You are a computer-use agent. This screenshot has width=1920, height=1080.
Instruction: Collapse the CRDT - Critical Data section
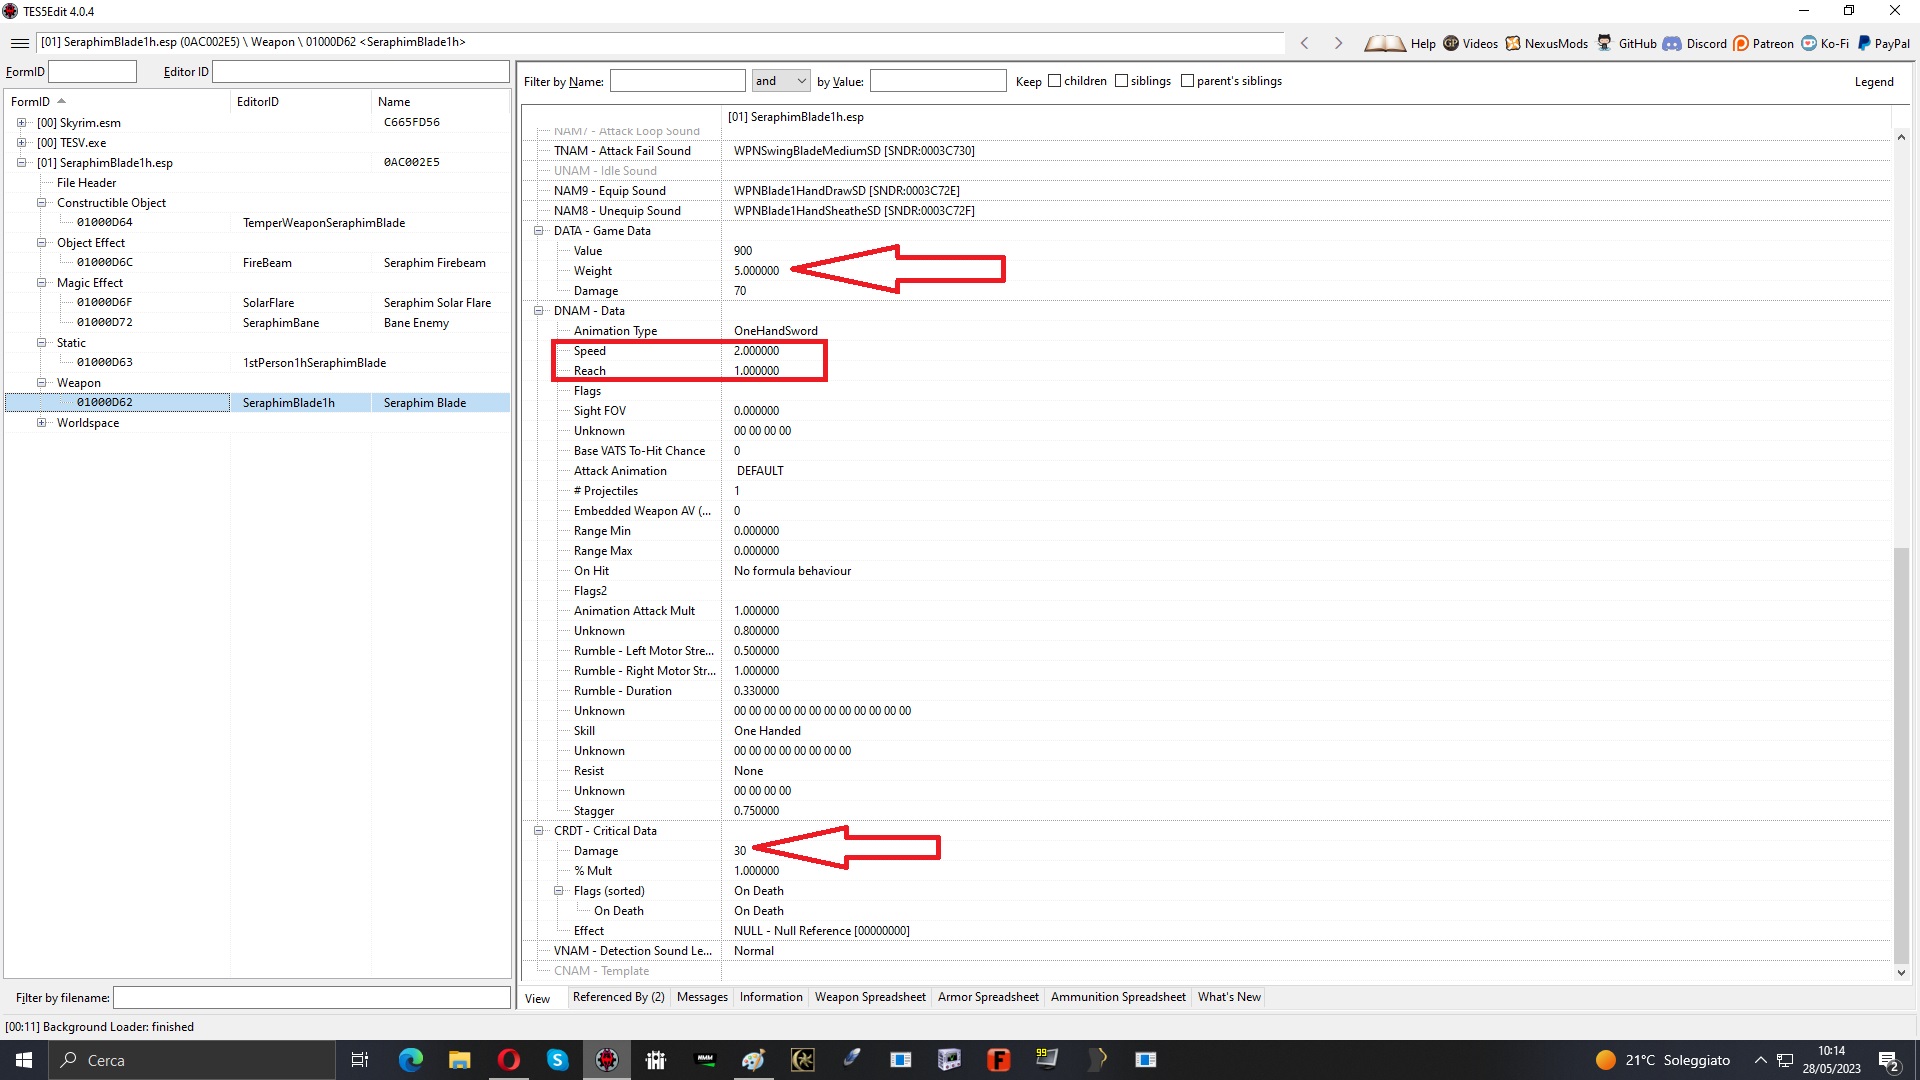538,830
